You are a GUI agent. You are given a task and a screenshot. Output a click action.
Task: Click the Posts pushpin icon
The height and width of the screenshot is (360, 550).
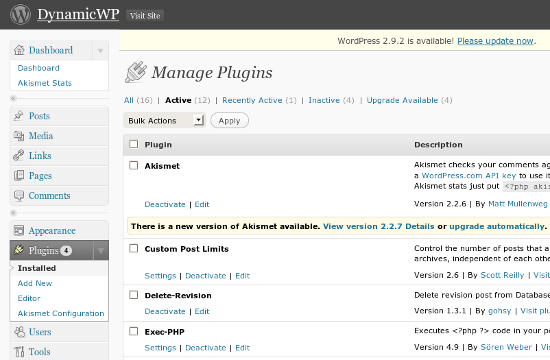click(x=19, y=116)
